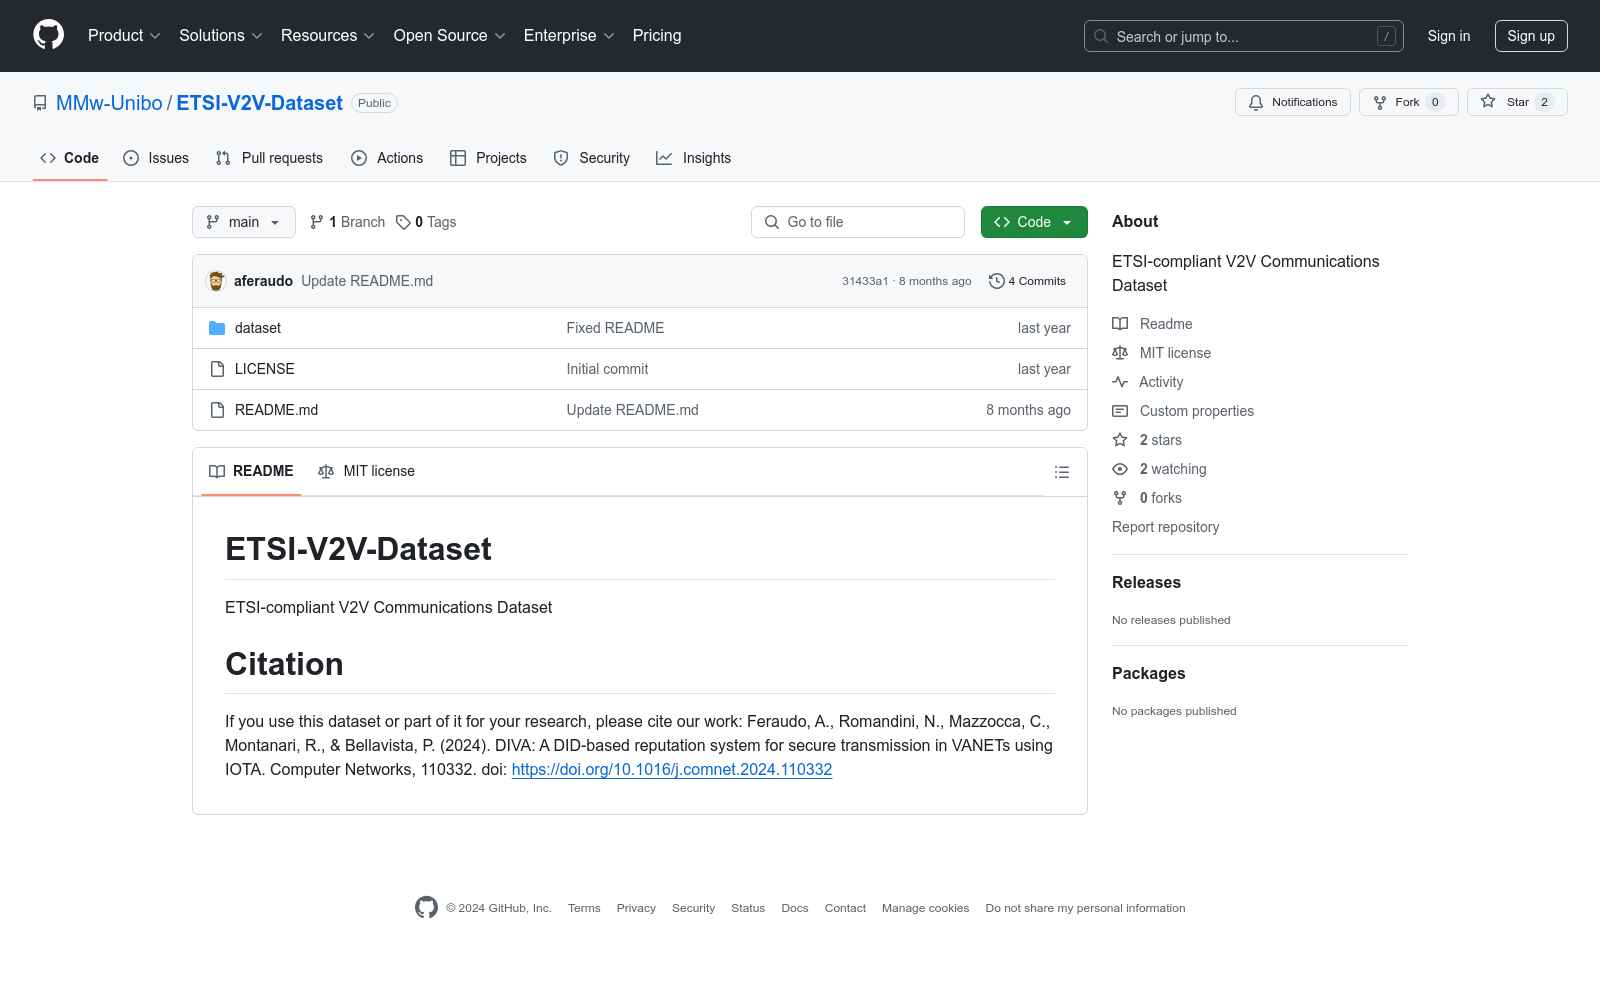This screenshot has width=1600, height=1000.
Task: Expand the Open Source menu
Action: point(450,36)
